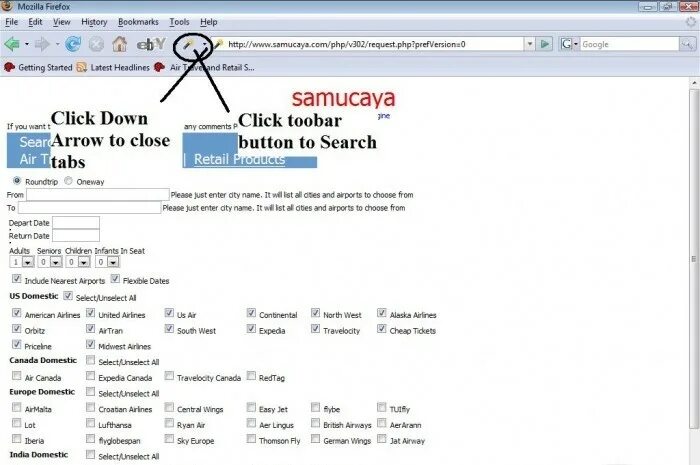
Task: Open the History menu
Action: [x=94, y=22]
